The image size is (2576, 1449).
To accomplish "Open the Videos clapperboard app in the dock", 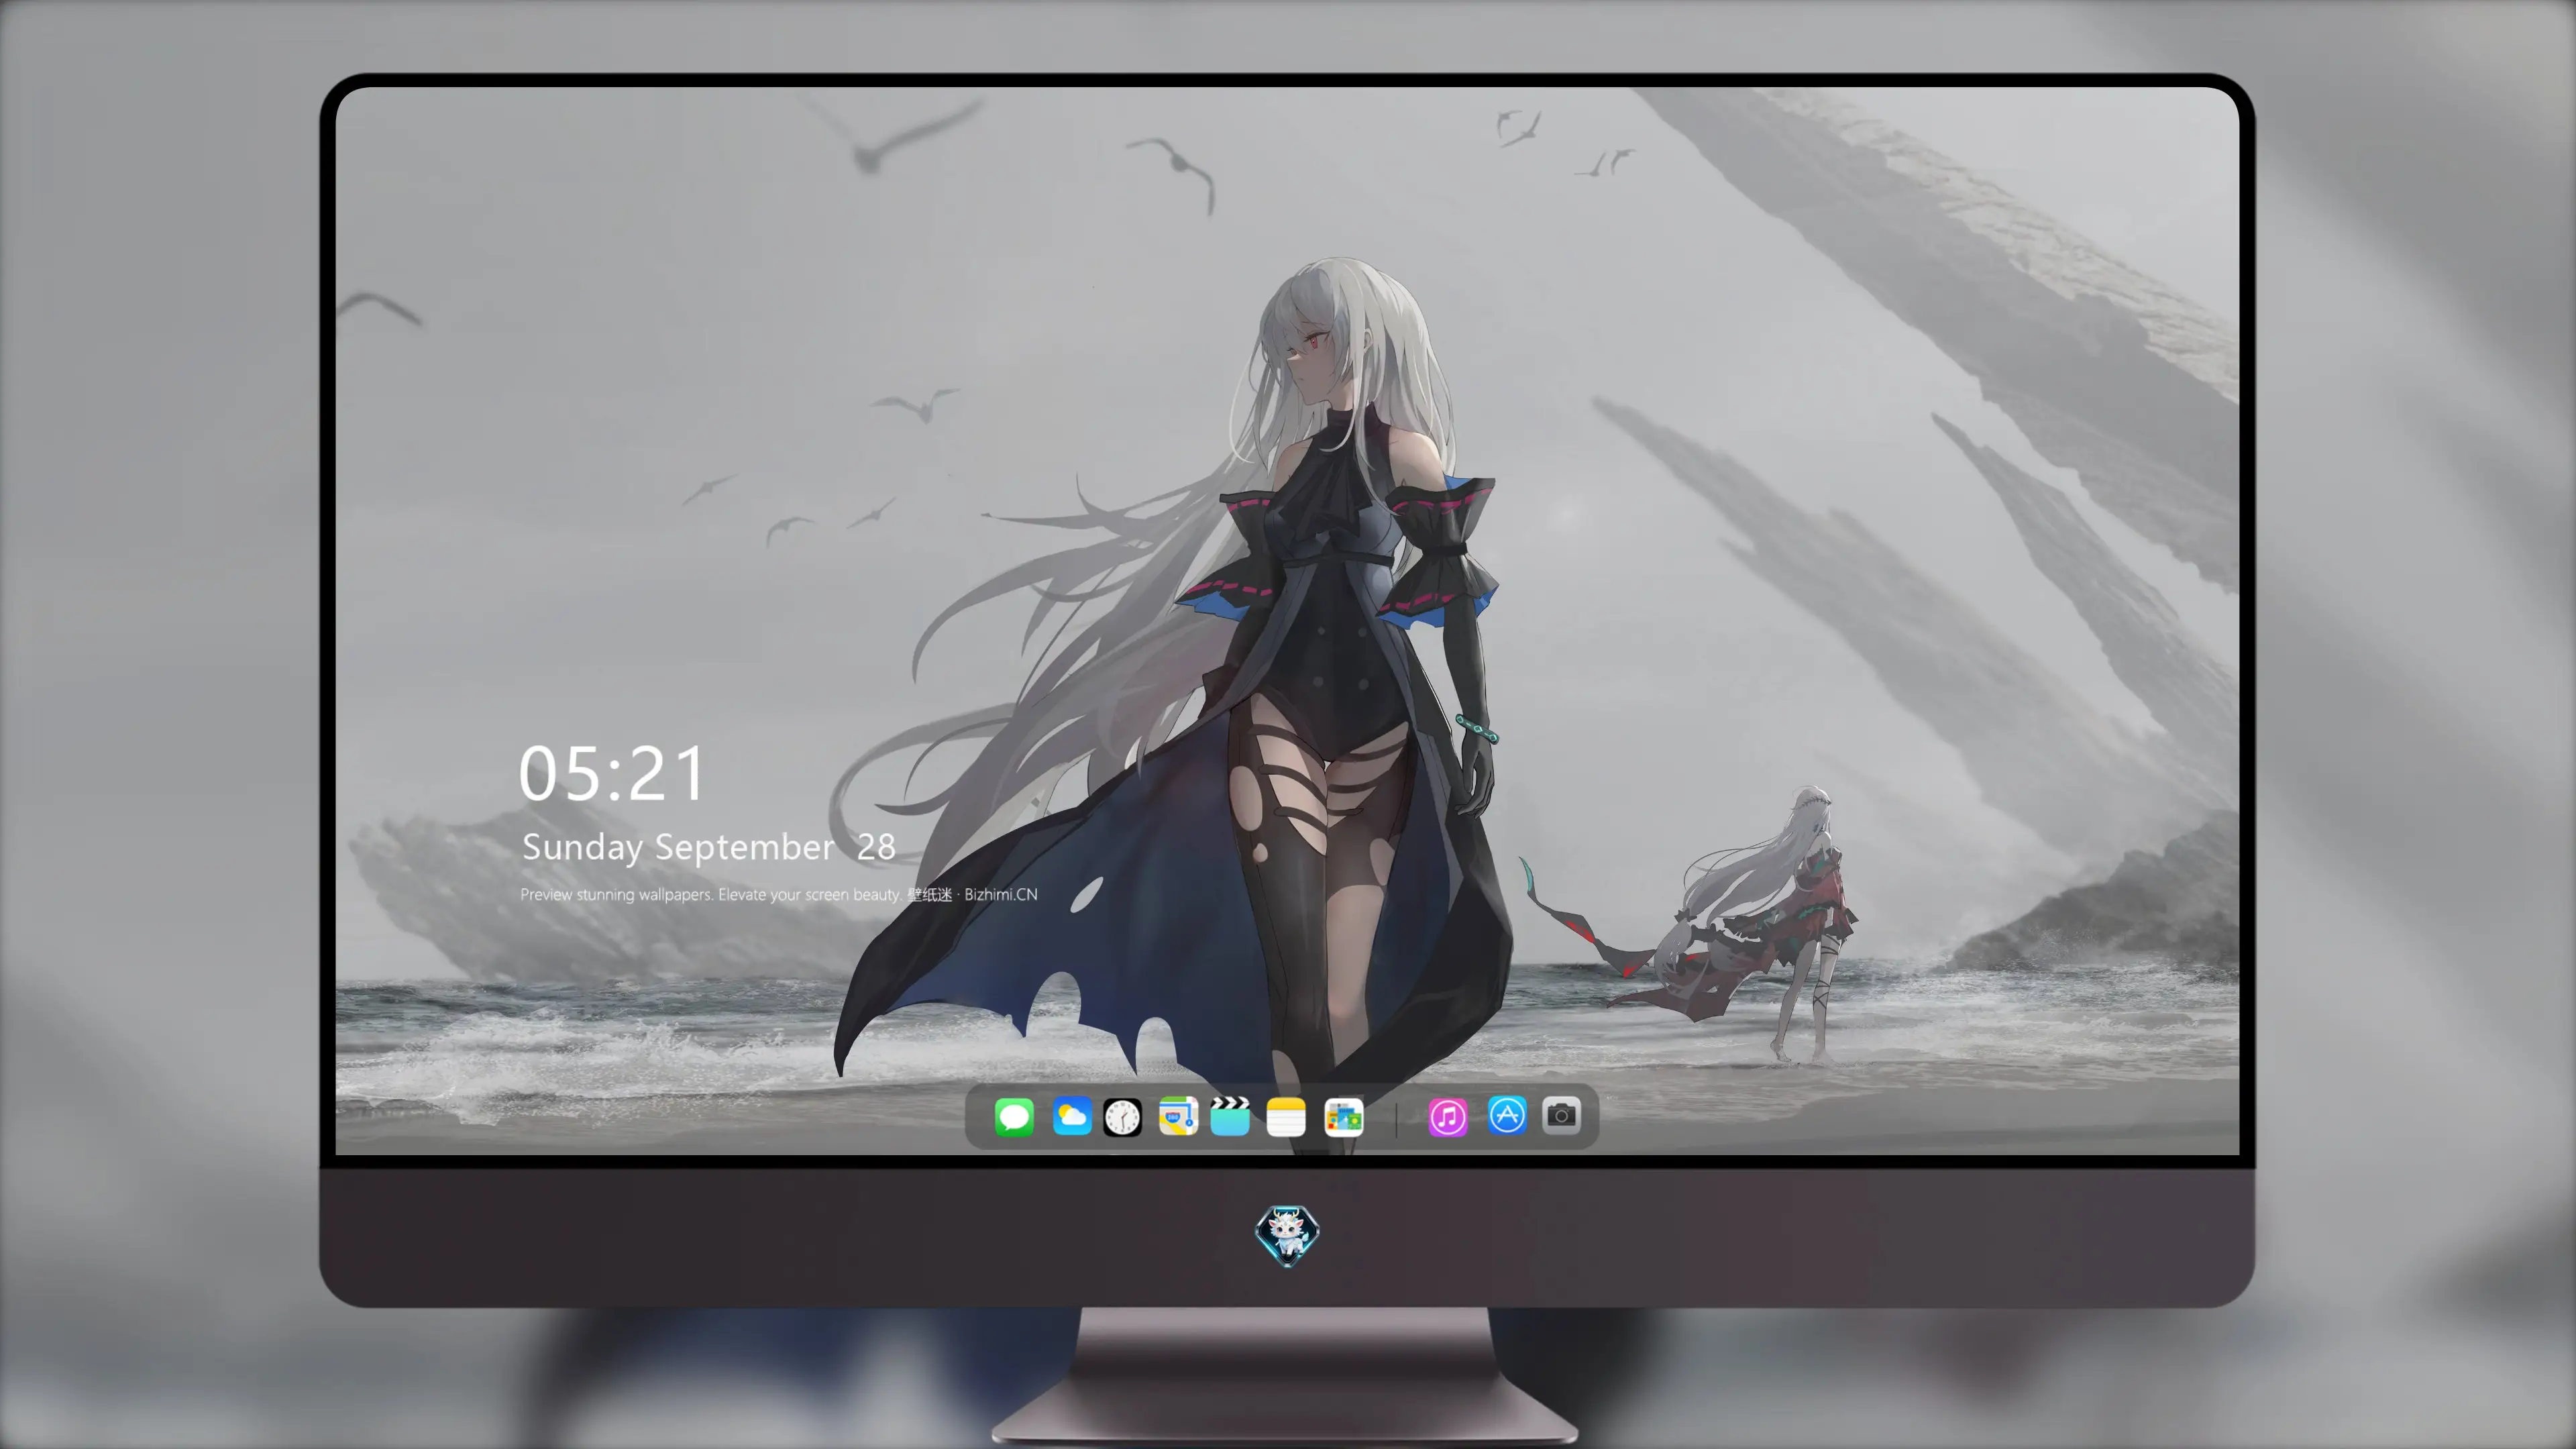I will click(x=1230, y=1116).
